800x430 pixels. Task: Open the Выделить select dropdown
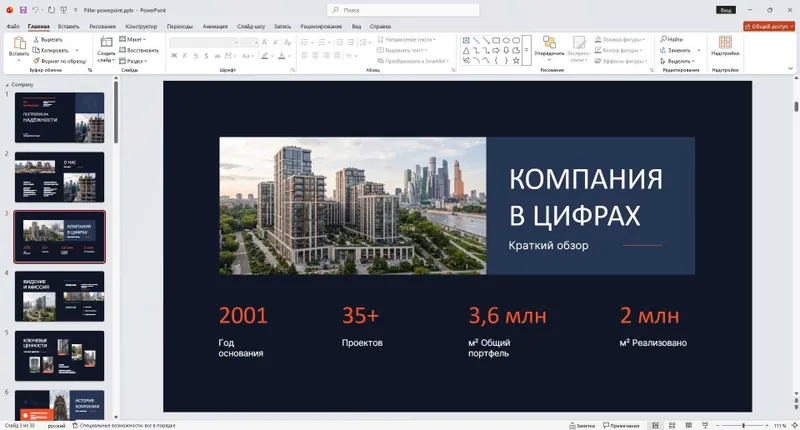(680, 61)
